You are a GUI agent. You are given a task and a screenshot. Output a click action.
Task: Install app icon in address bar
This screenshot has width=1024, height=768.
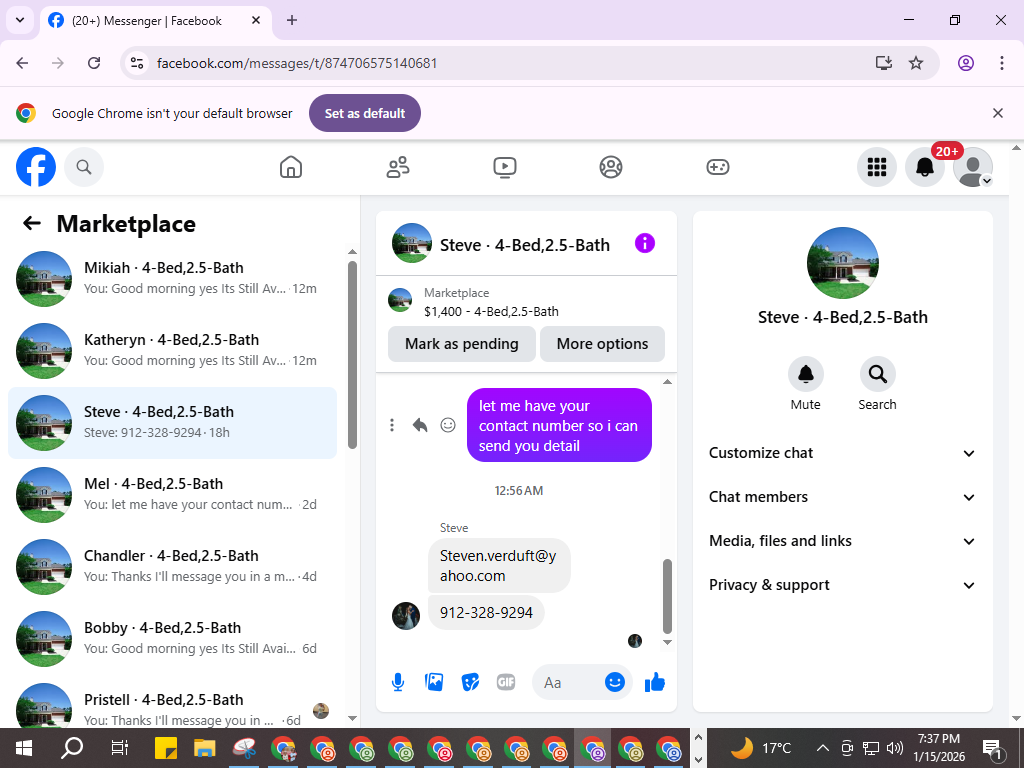click(884, 63)
